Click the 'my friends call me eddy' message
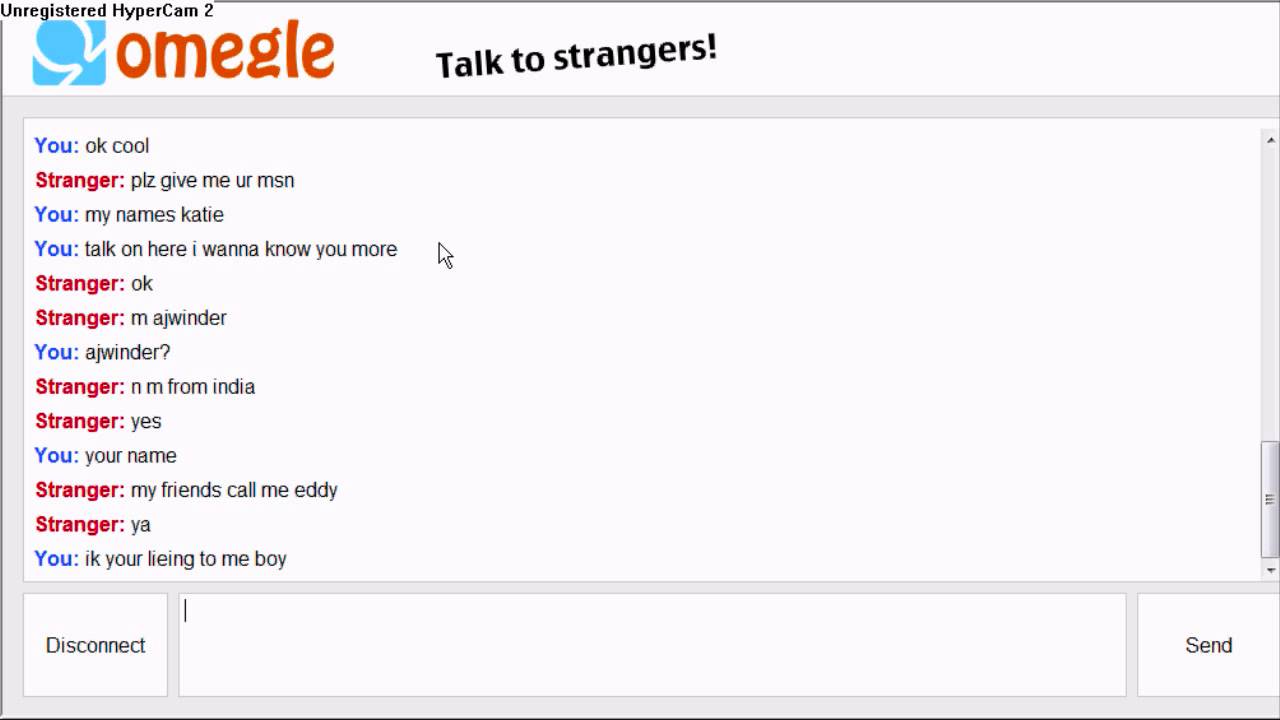Viewport: 1280px width, 720px height. [x=234, y=490]
